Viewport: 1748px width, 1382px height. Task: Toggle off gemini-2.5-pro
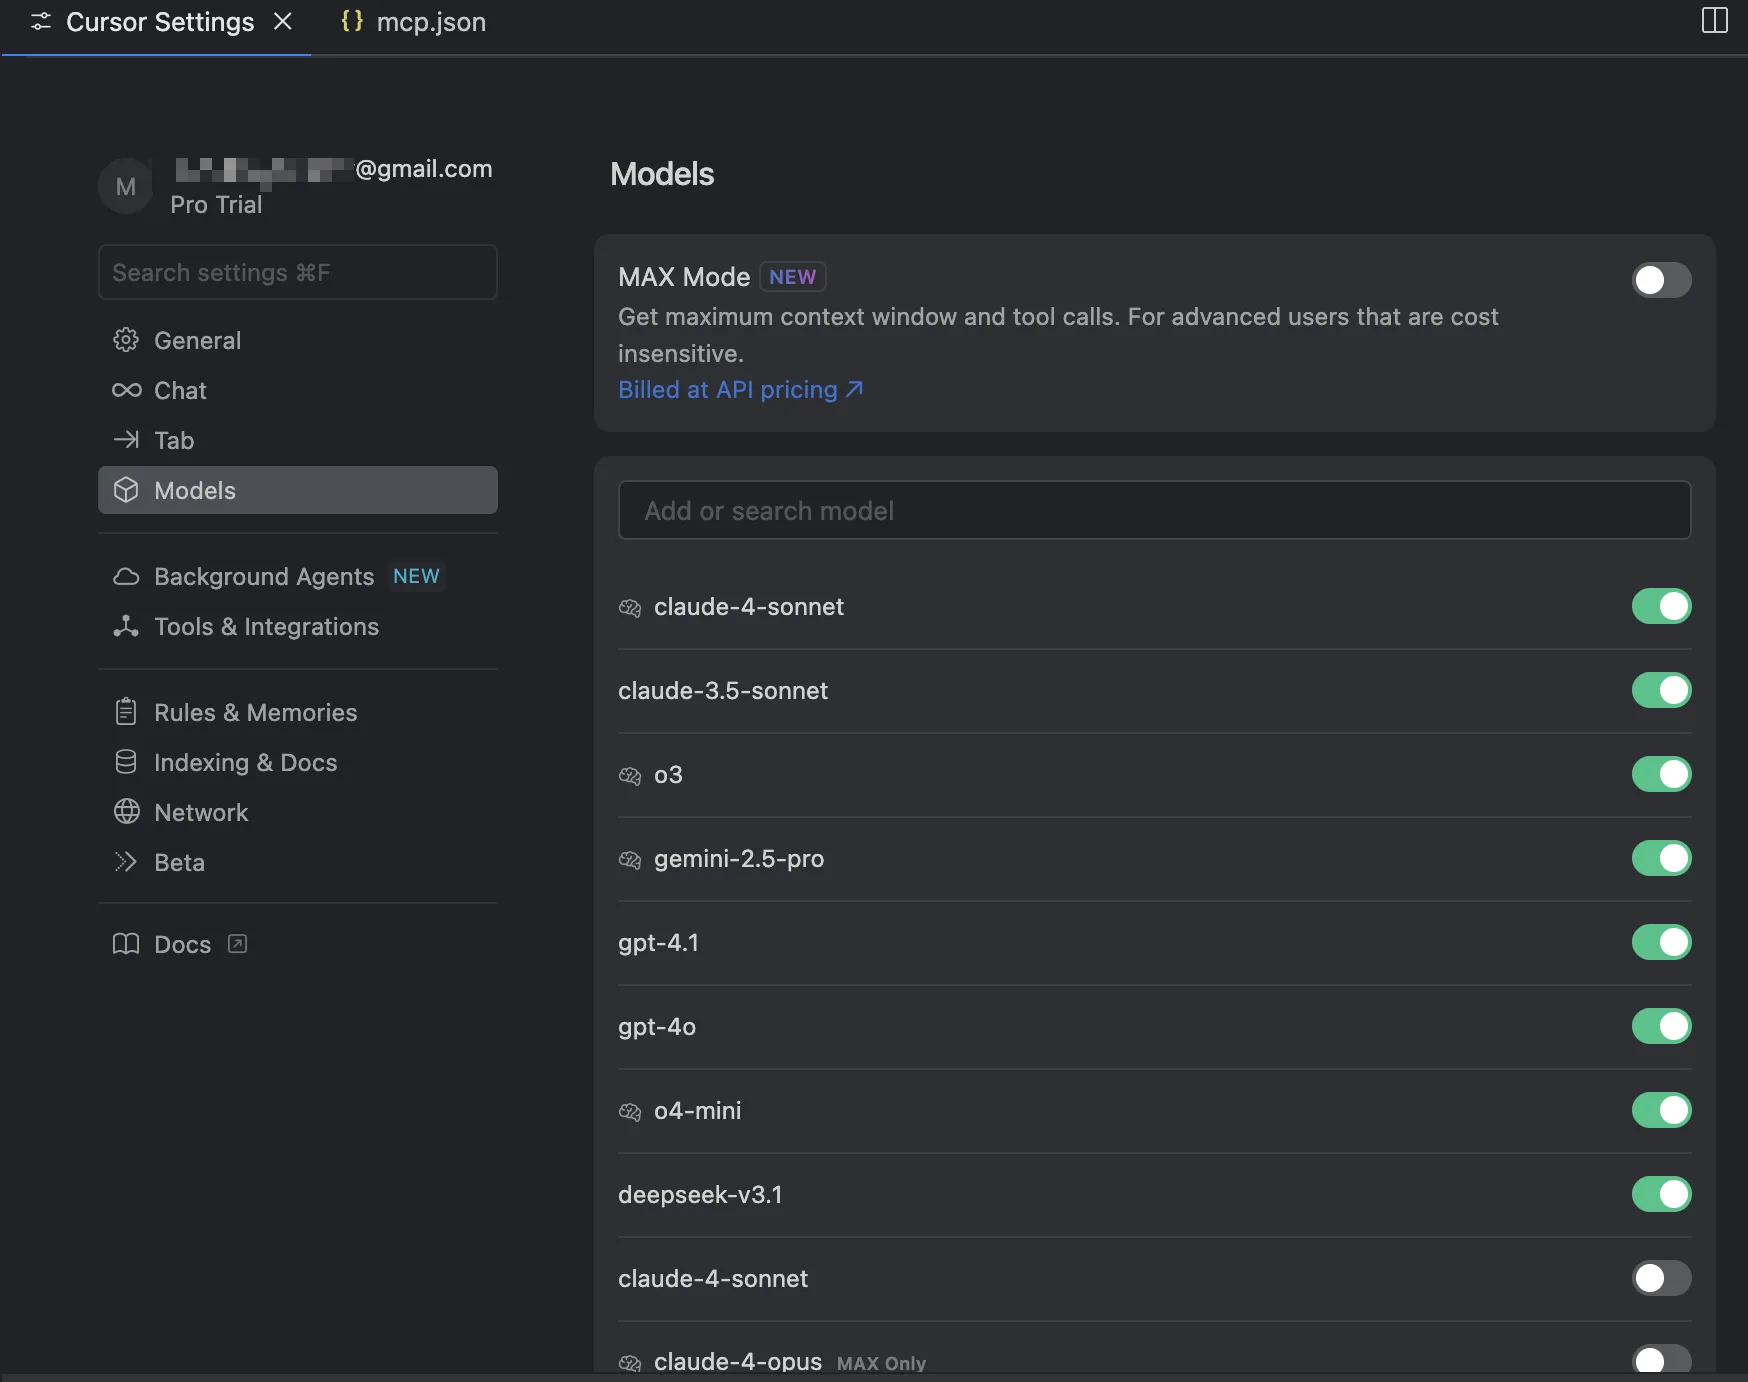[1661, 858]
